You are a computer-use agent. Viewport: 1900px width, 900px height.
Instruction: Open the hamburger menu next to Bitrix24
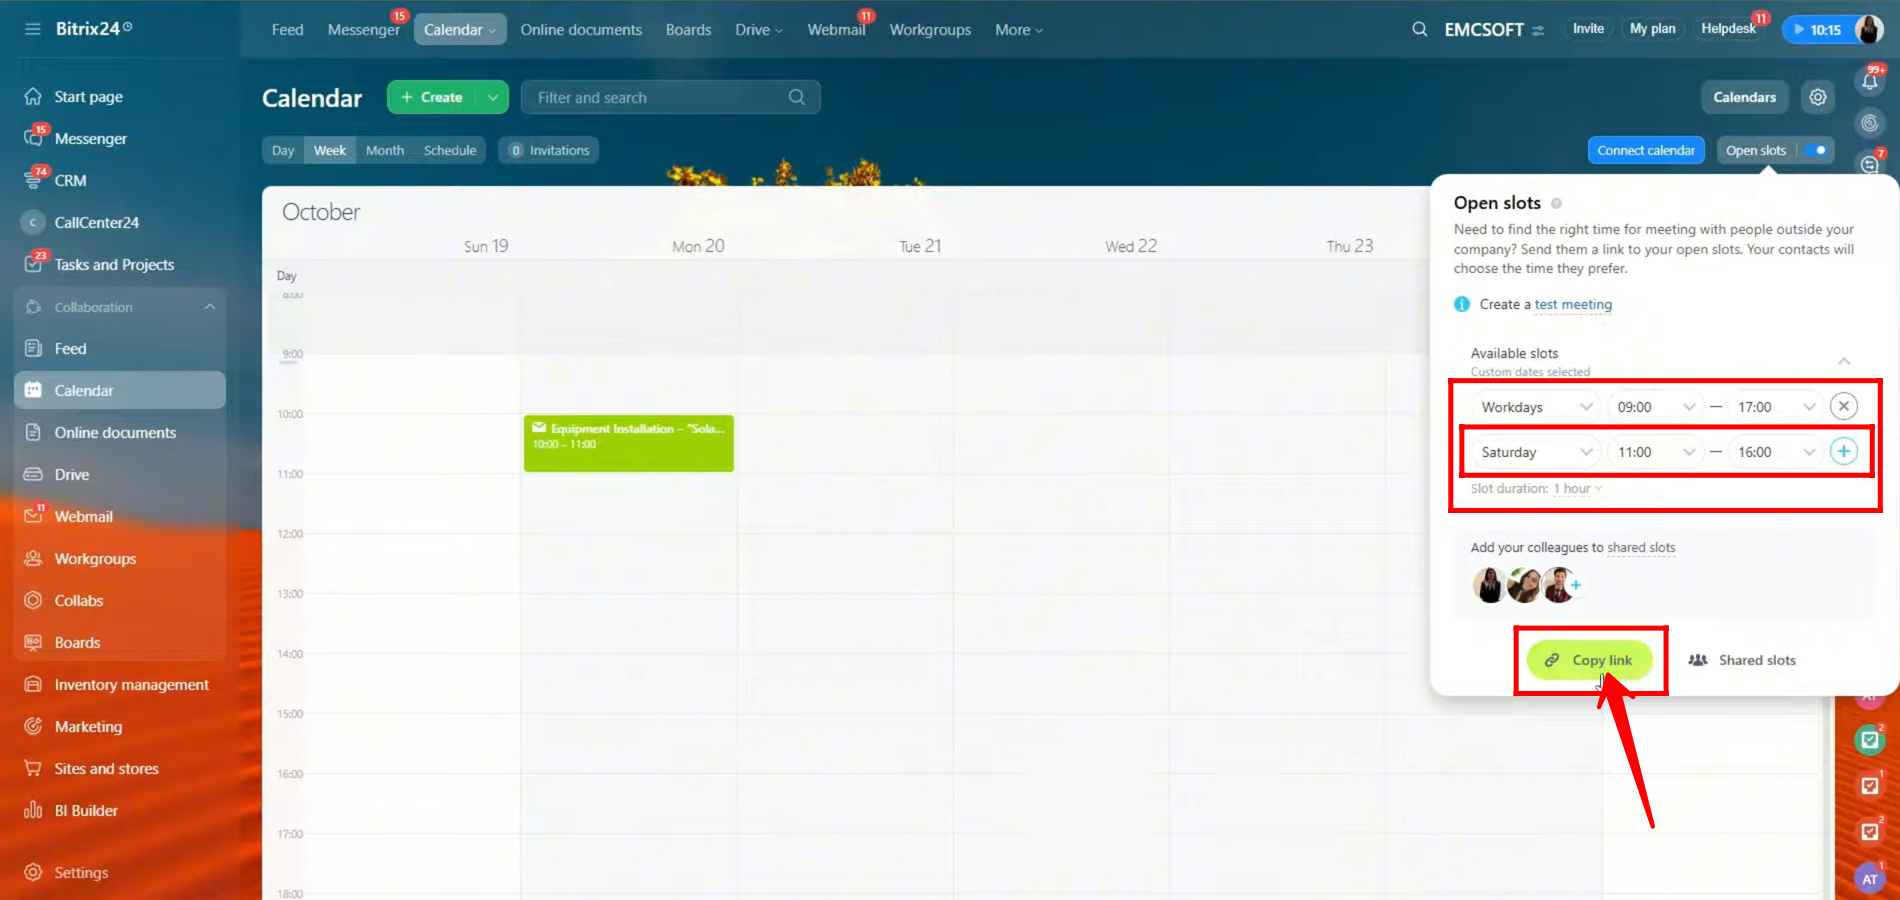[33, 29]
